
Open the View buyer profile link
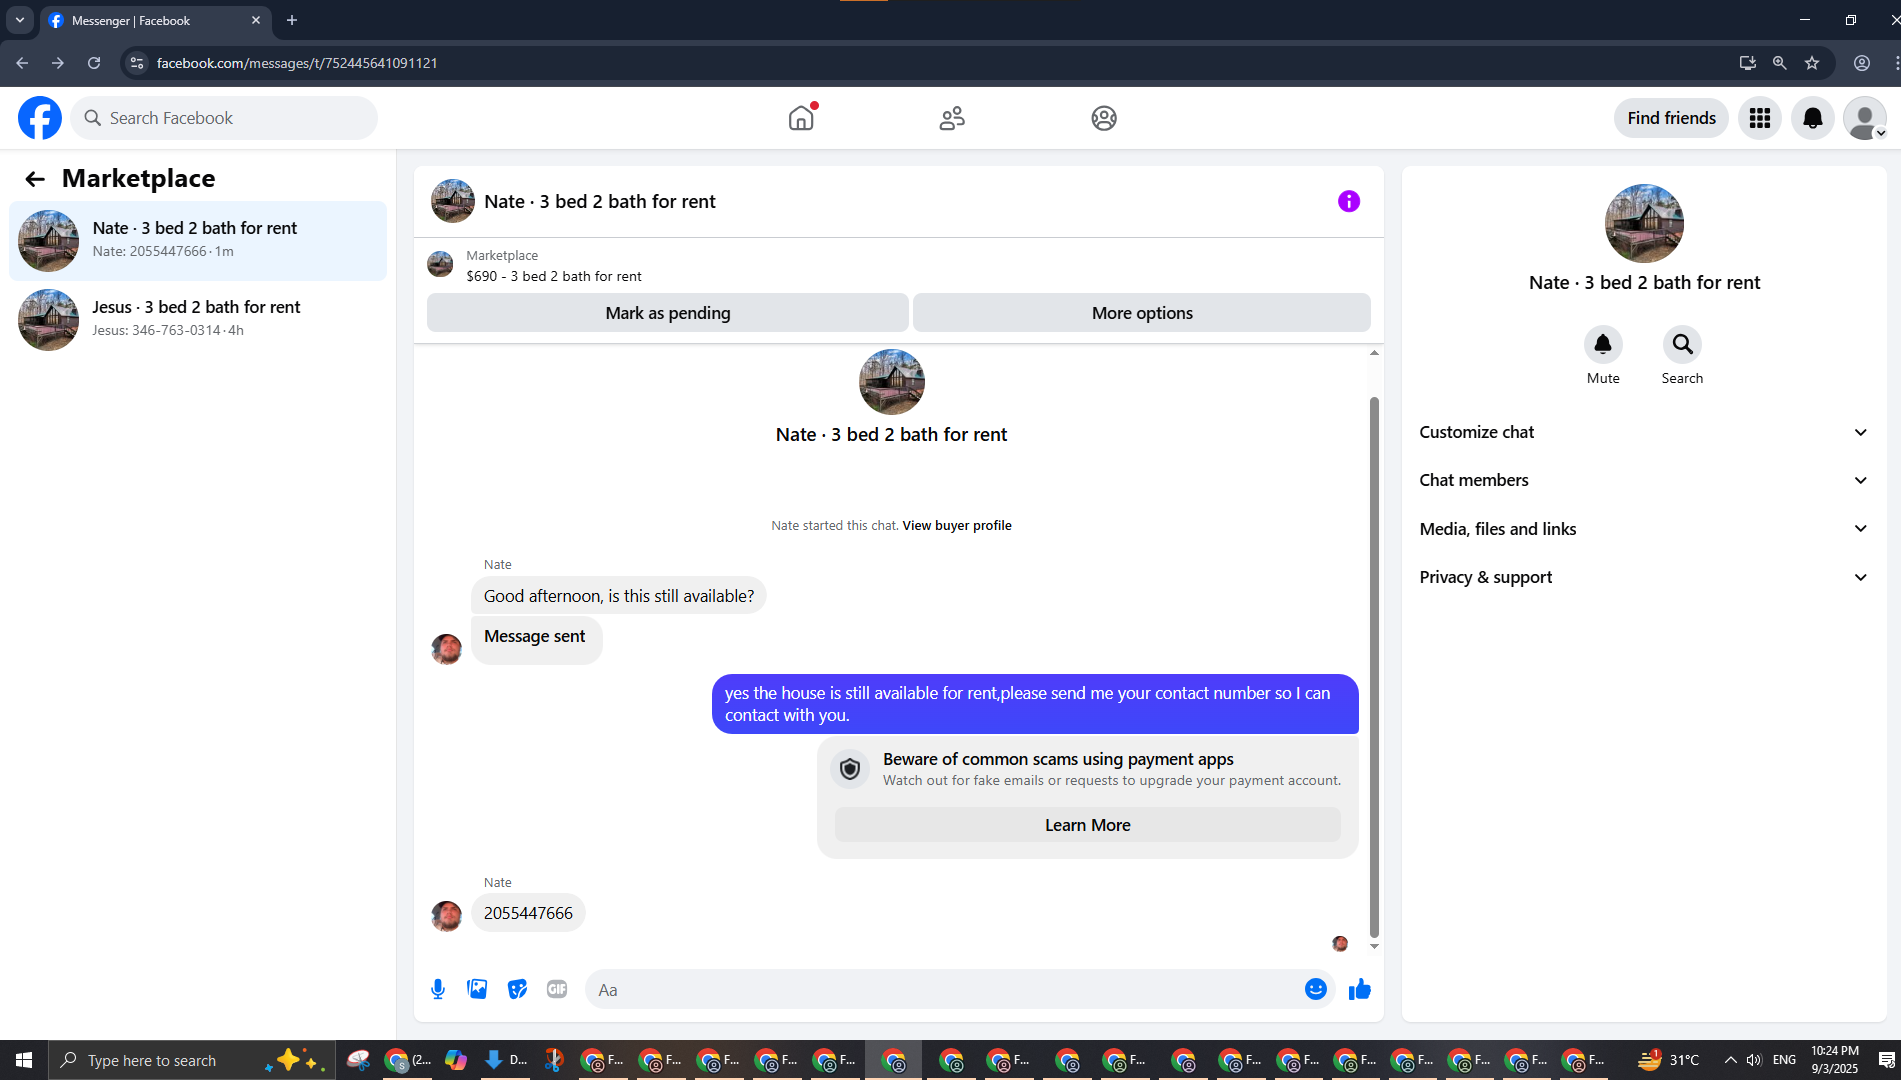click(957, 526)
